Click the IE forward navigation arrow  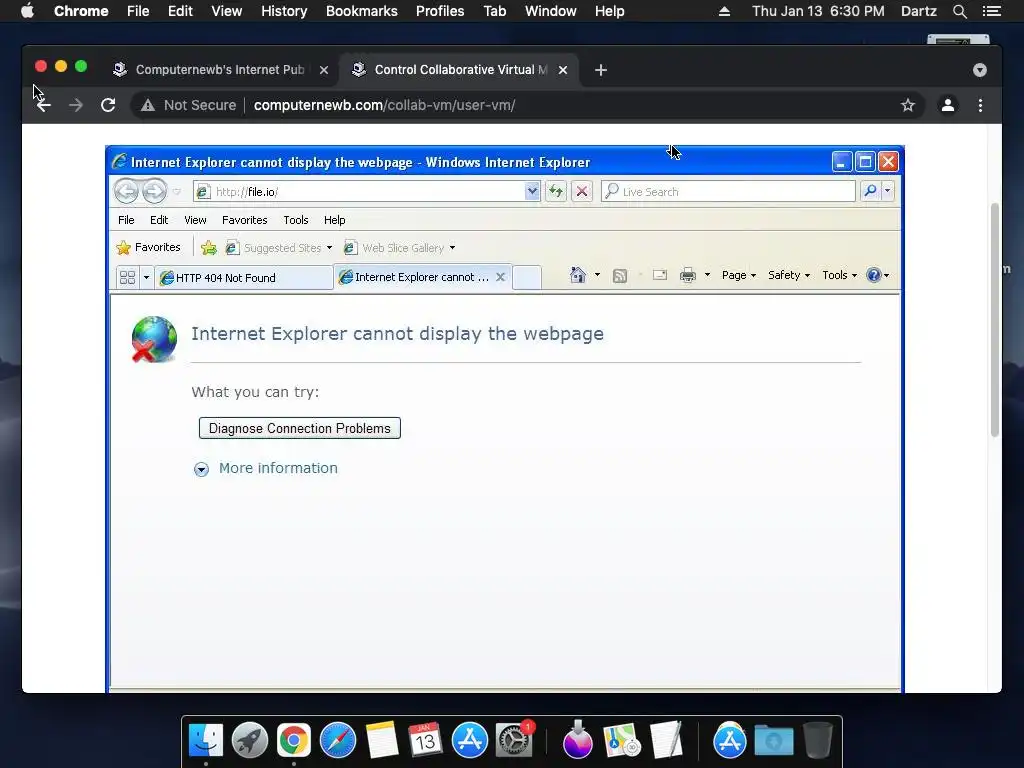[155, 191]
